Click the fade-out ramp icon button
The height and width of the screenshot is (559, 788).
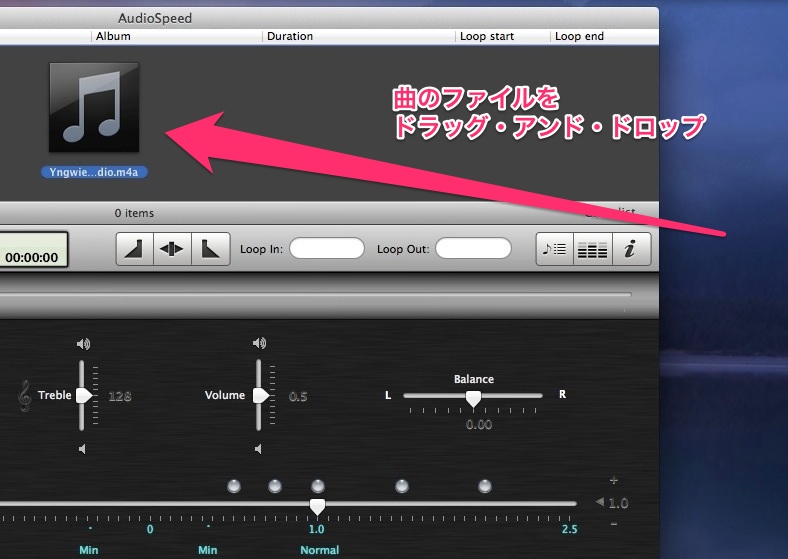coord(211,249)
